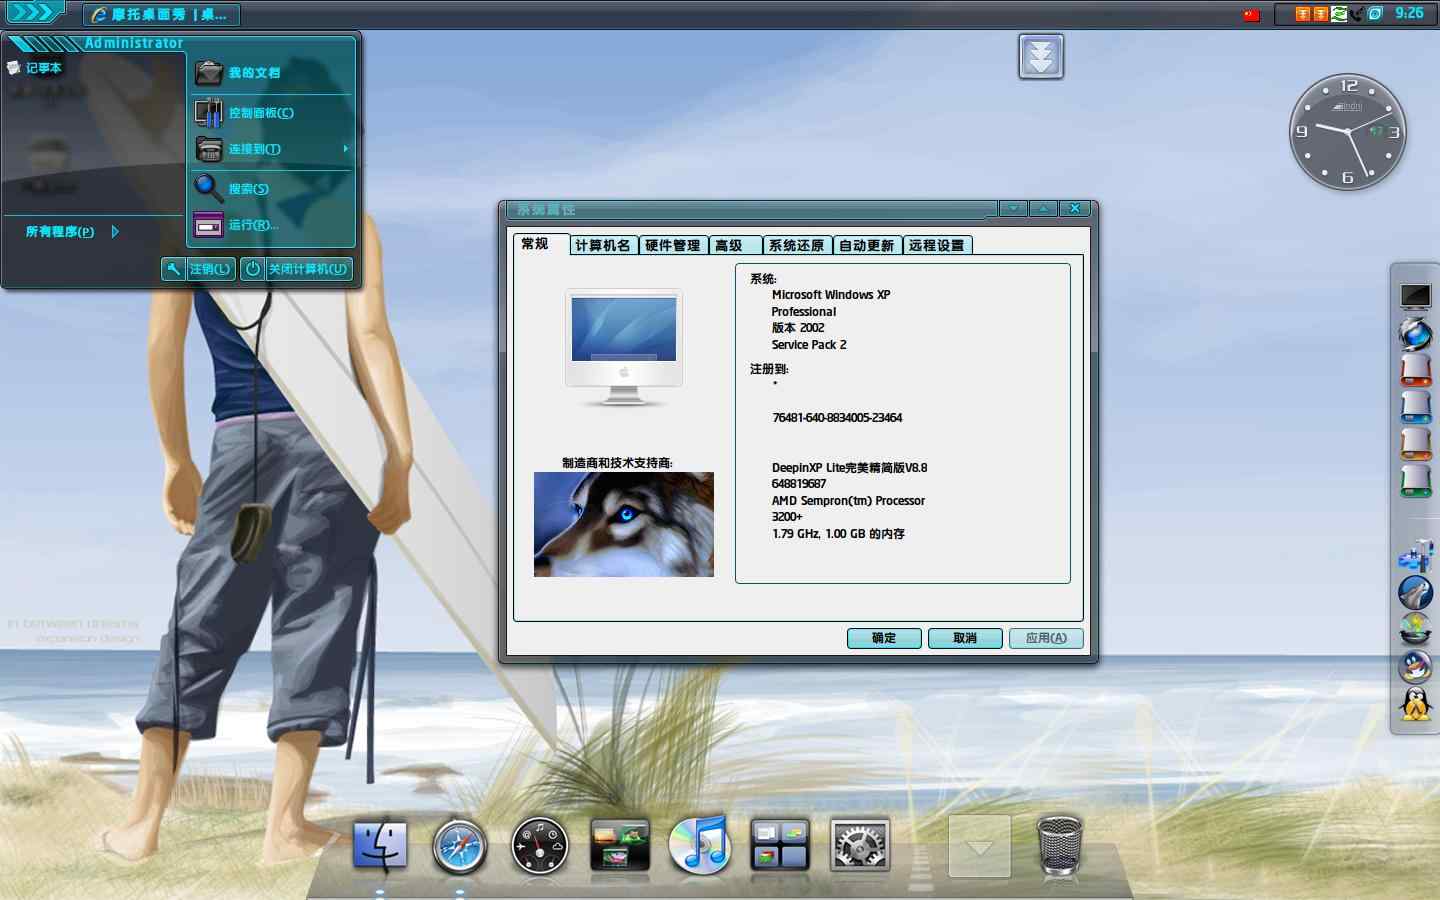This screenshot has width=1440, height=900.
Task: Open the red drive icon in right sidebar
Action: coord(1416,369)
